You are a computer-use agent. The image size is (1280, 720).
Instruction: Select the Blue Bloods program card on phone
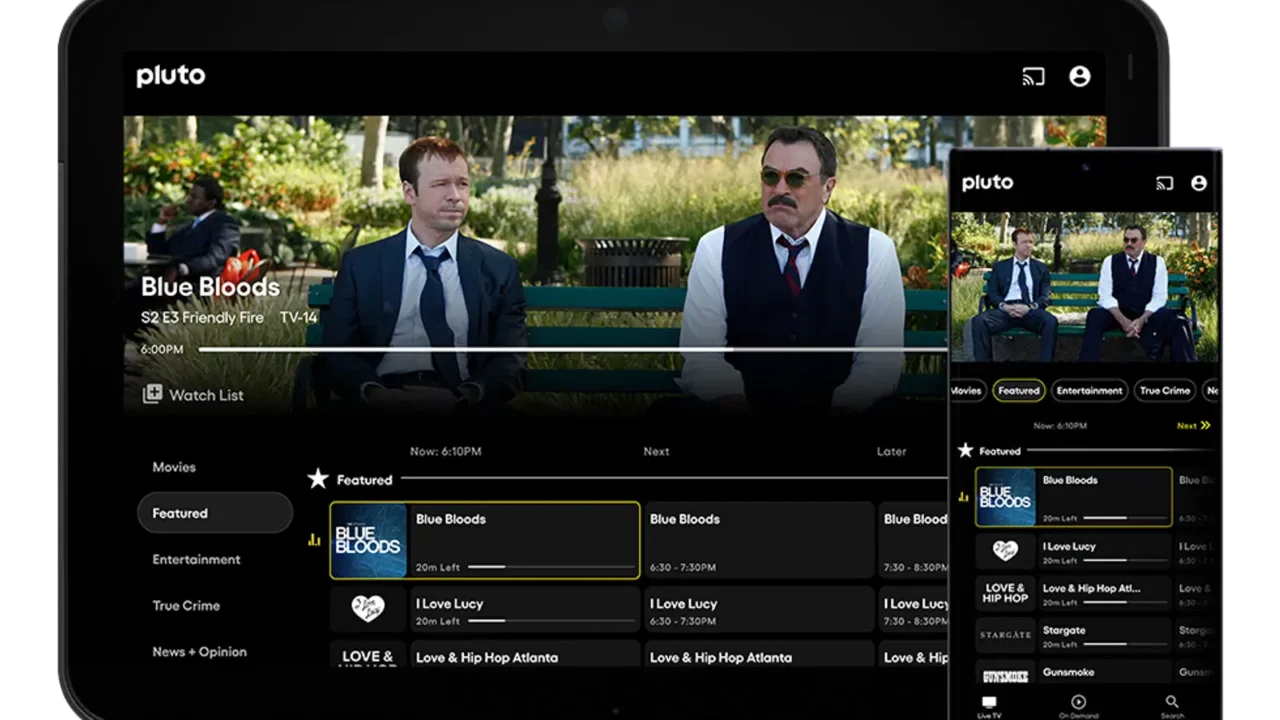click(x=1074, y=497)
